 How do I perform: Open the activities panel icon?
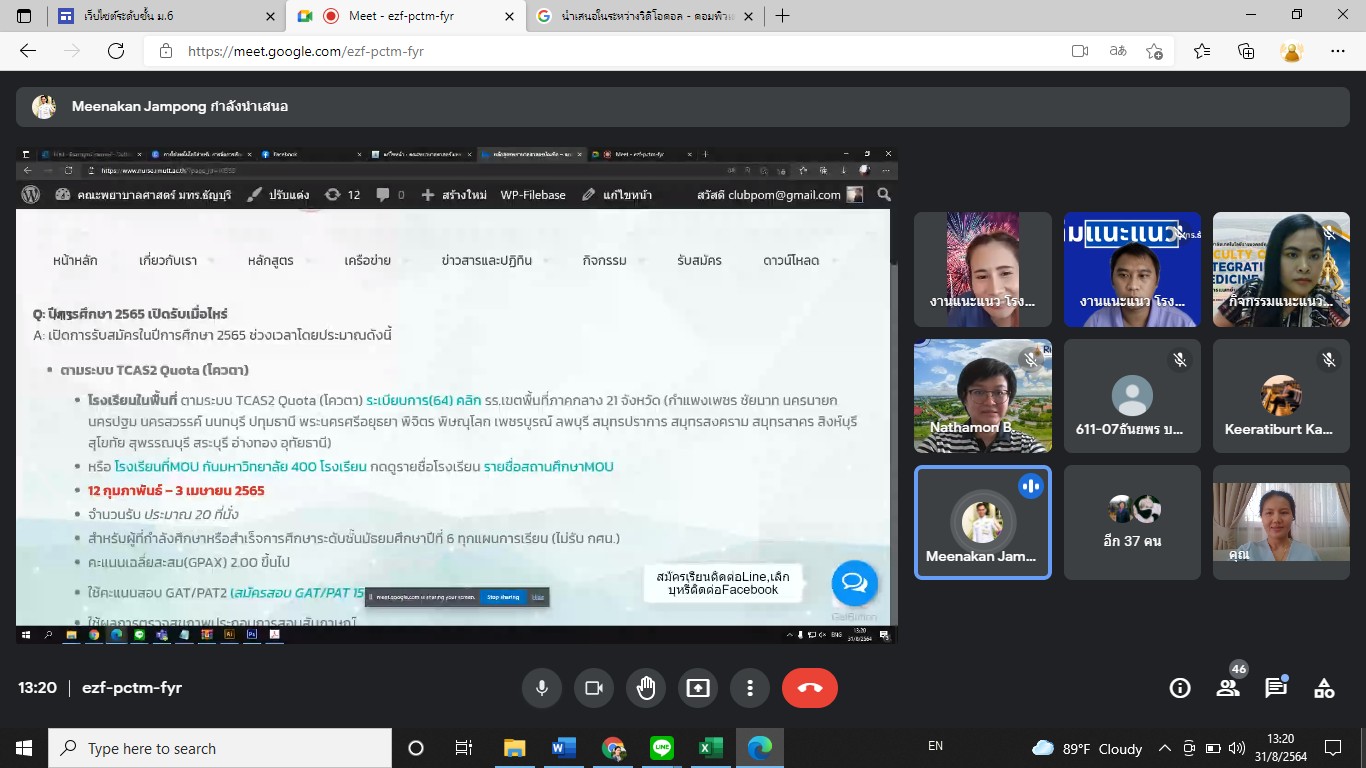click(x=1324, y=688)
